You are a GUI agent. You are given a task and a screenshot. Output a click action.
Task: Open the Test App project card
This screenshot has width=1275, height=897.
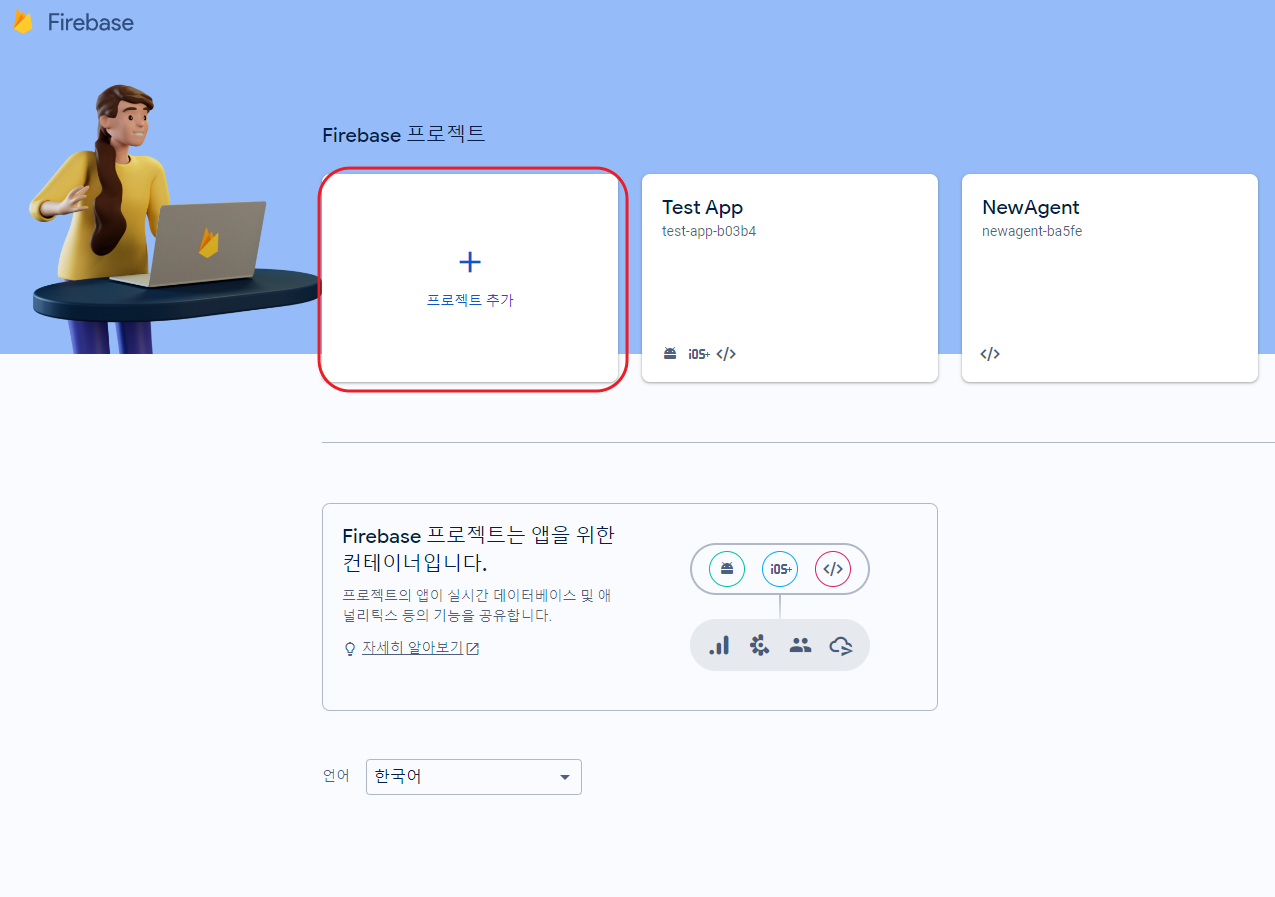click(x=790, y=278)
